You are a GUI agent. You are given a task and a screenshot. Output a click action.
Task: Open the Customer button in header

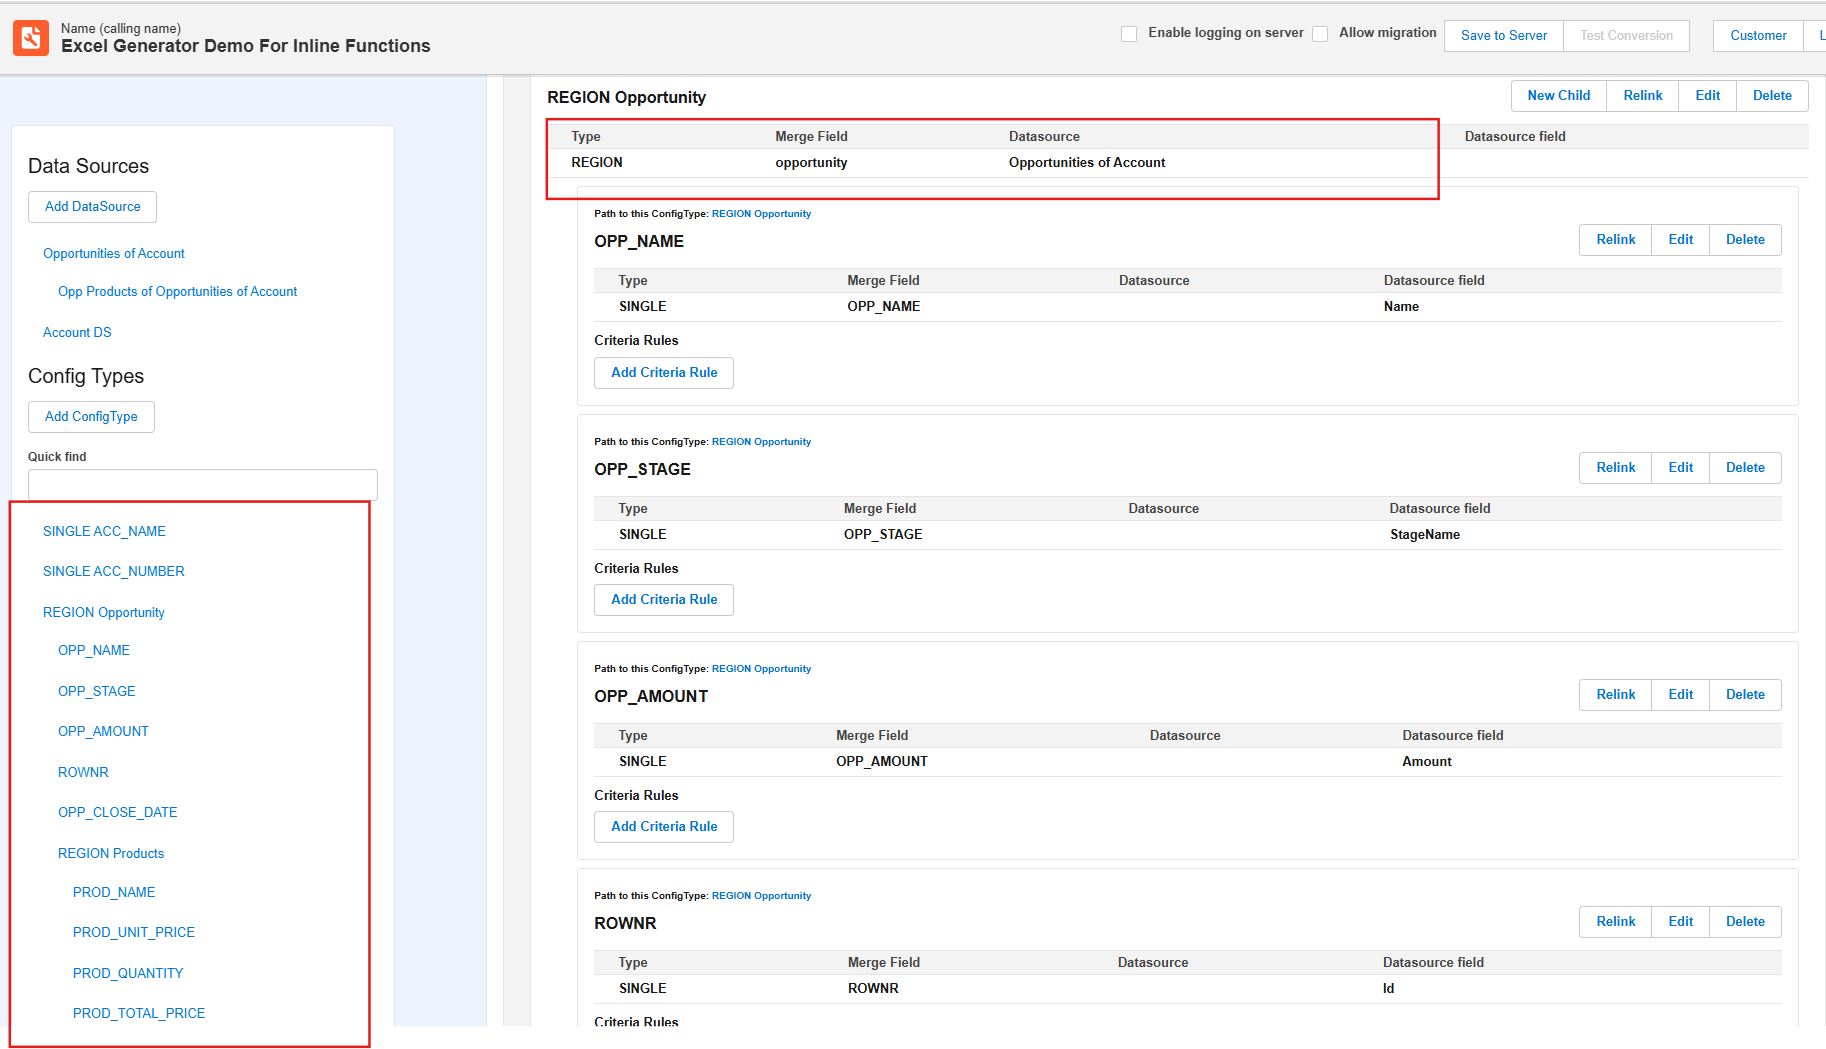click(x=1758, y=36)
